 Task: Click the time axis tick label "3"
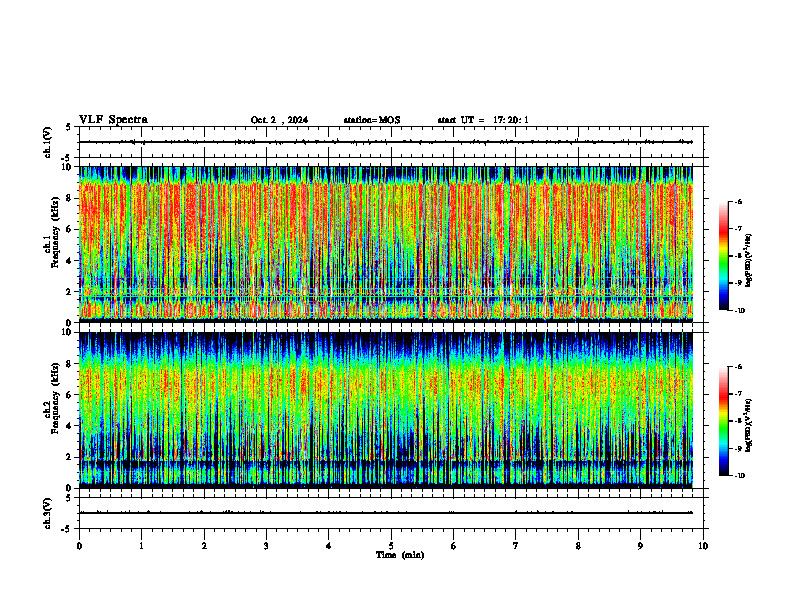[266, 546]
